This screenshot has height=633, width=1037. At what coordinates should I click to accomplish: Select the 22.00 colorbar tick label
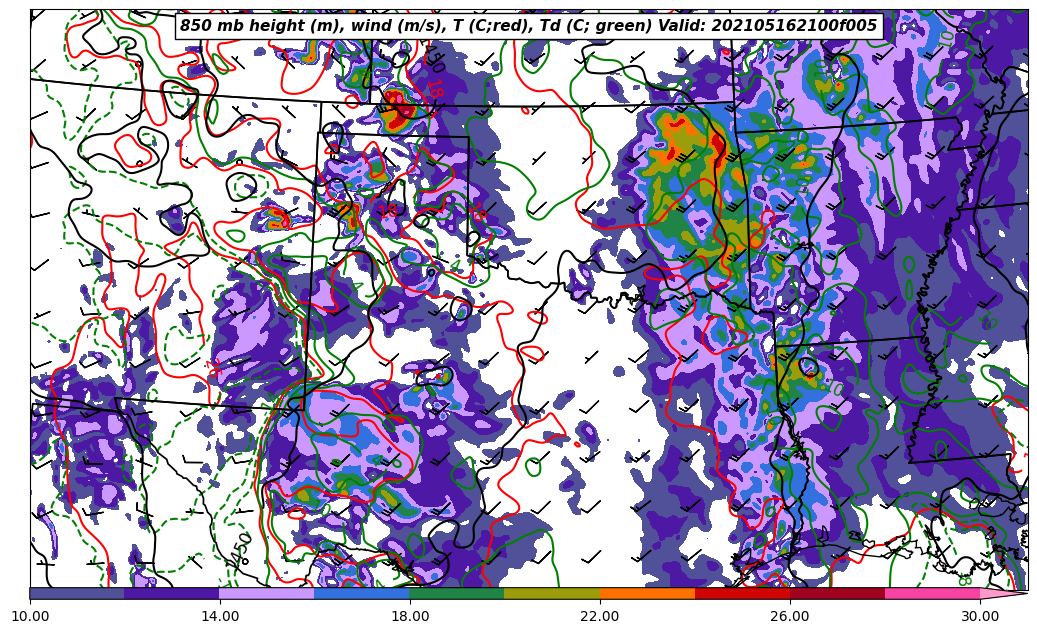pyautogui.click(x=600, y=616)
